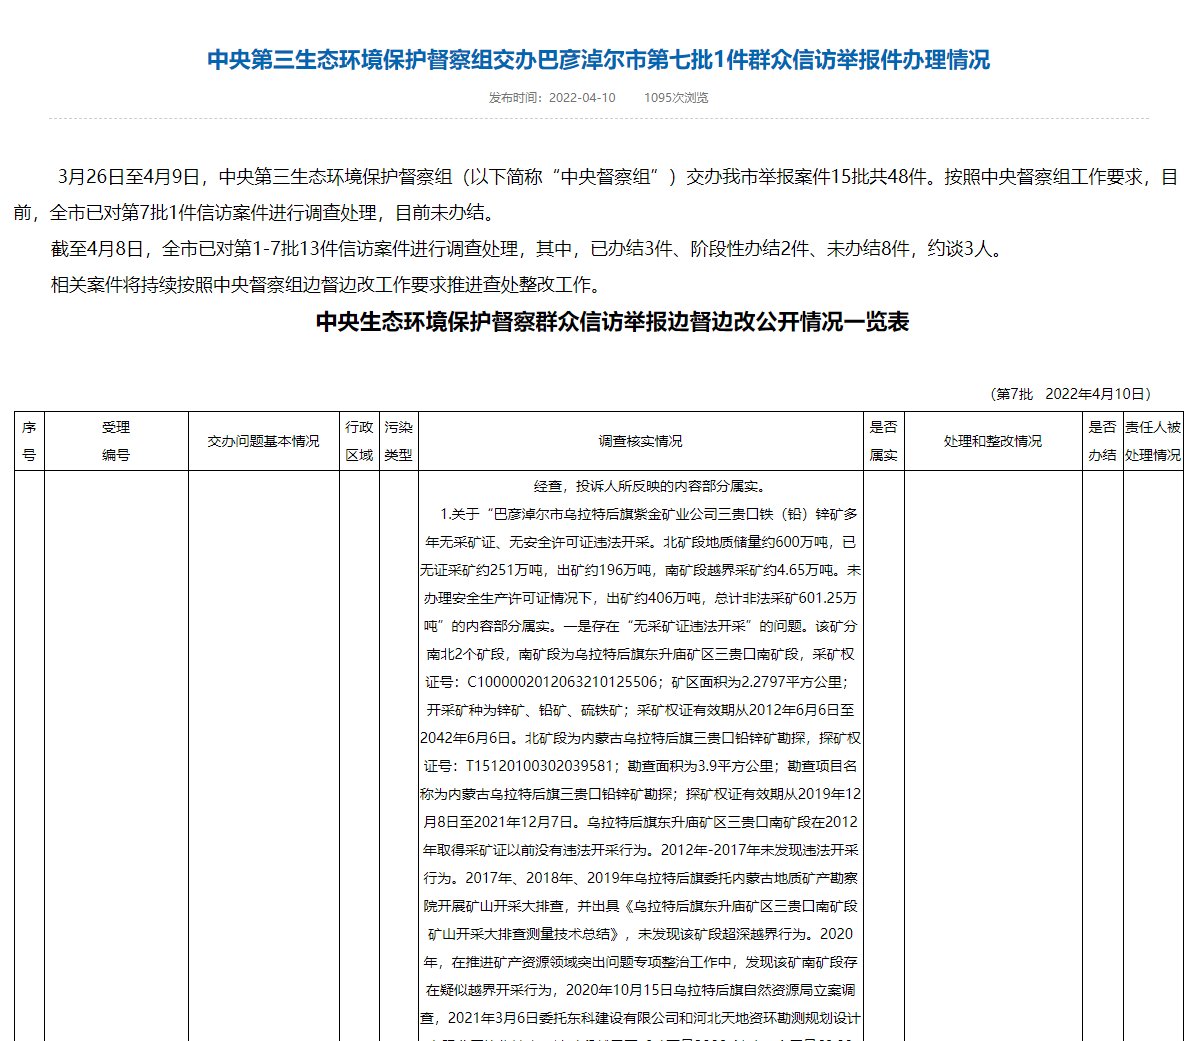Click the paragraph starting with 截至4月8日

526,249
